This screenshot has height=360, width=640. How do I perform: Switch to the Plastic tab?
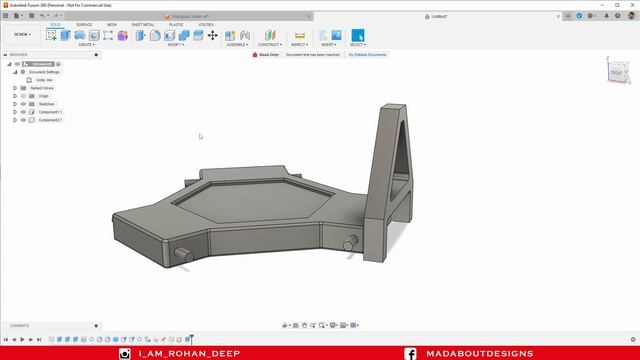click(176, 25)
